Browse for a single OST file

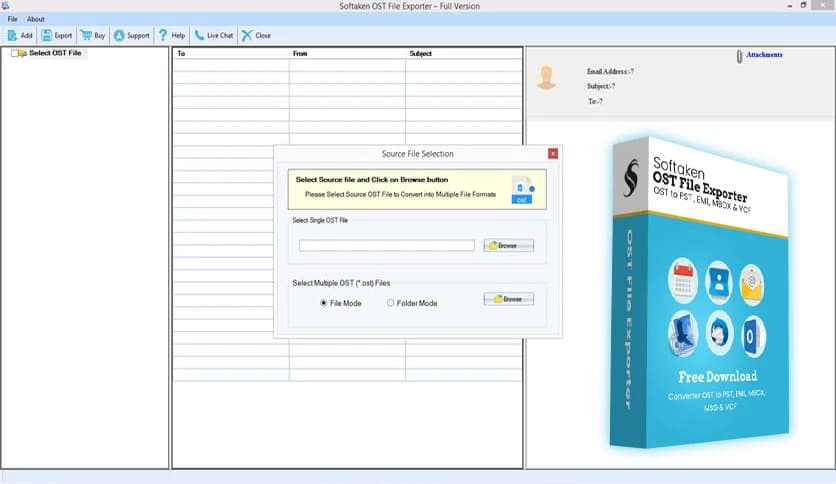(509, 245)
